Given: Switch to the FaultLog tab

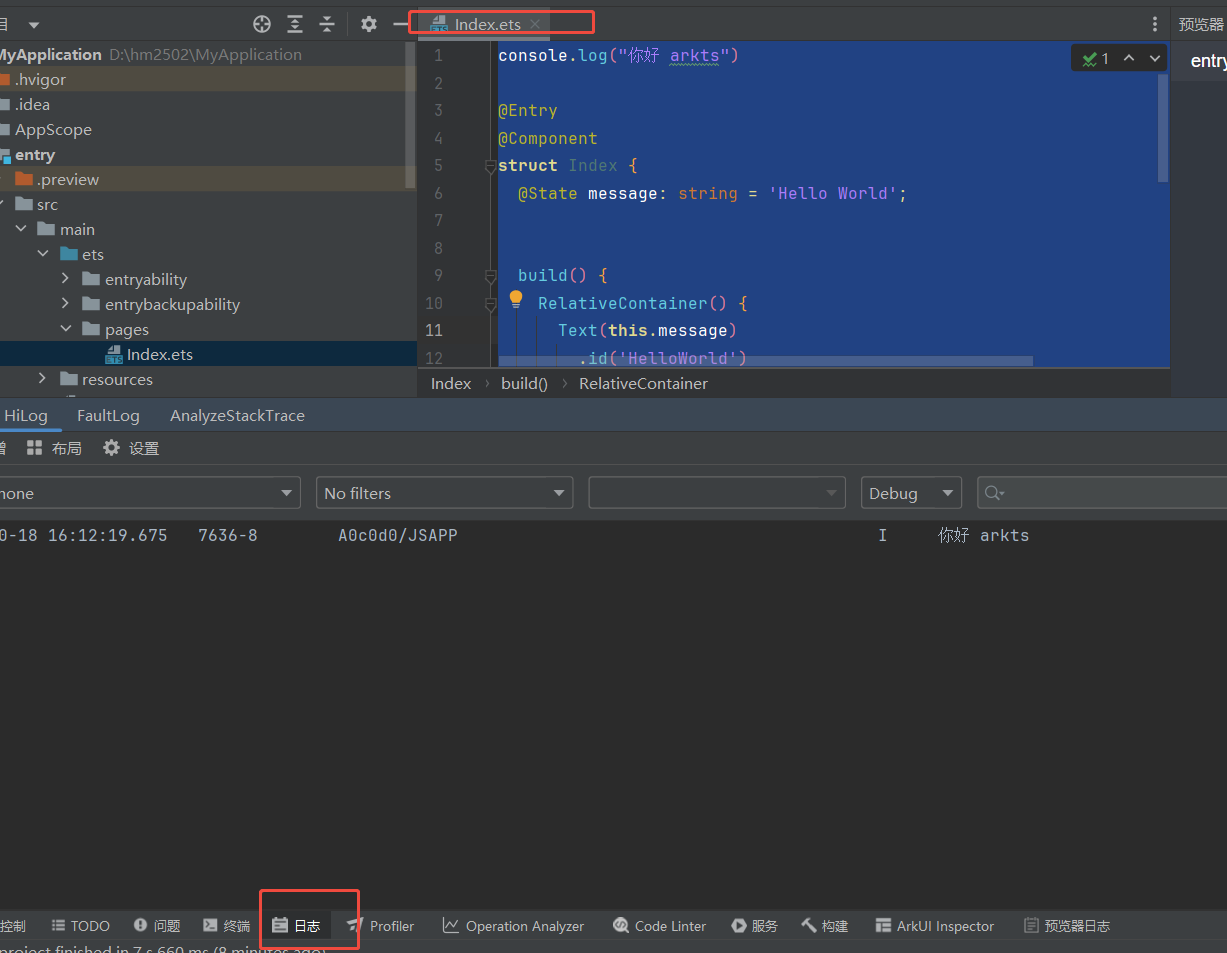Looking at the screenshot, I should [108, 415].
